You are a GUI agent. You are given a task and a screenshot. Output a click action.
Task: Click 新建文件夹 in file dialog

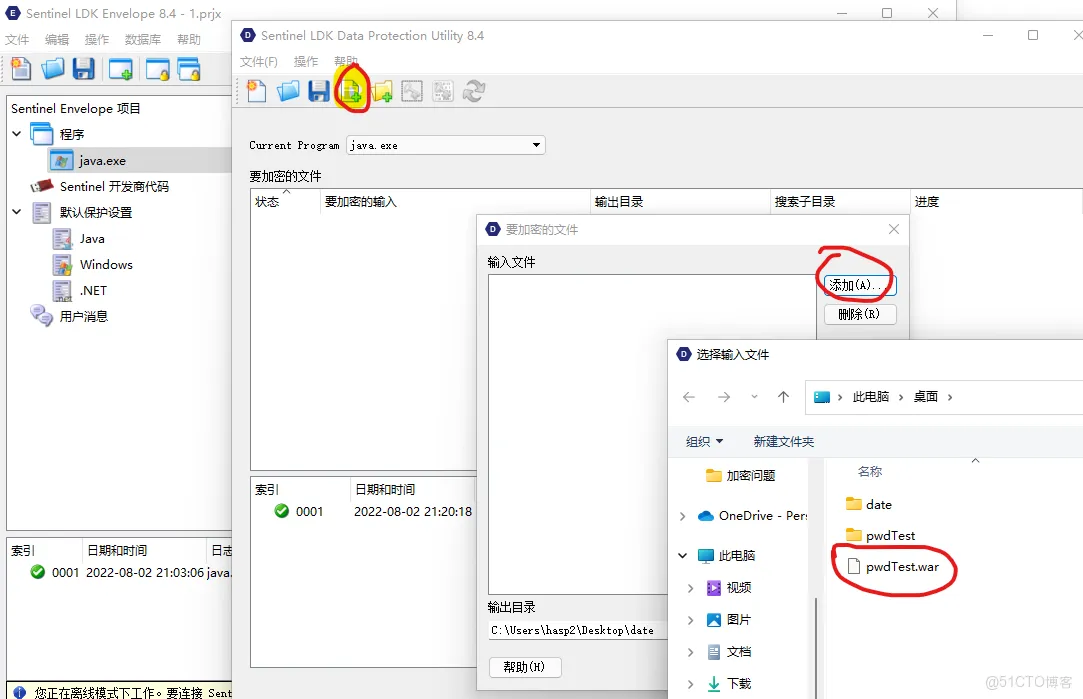click(x=783, y=441)
